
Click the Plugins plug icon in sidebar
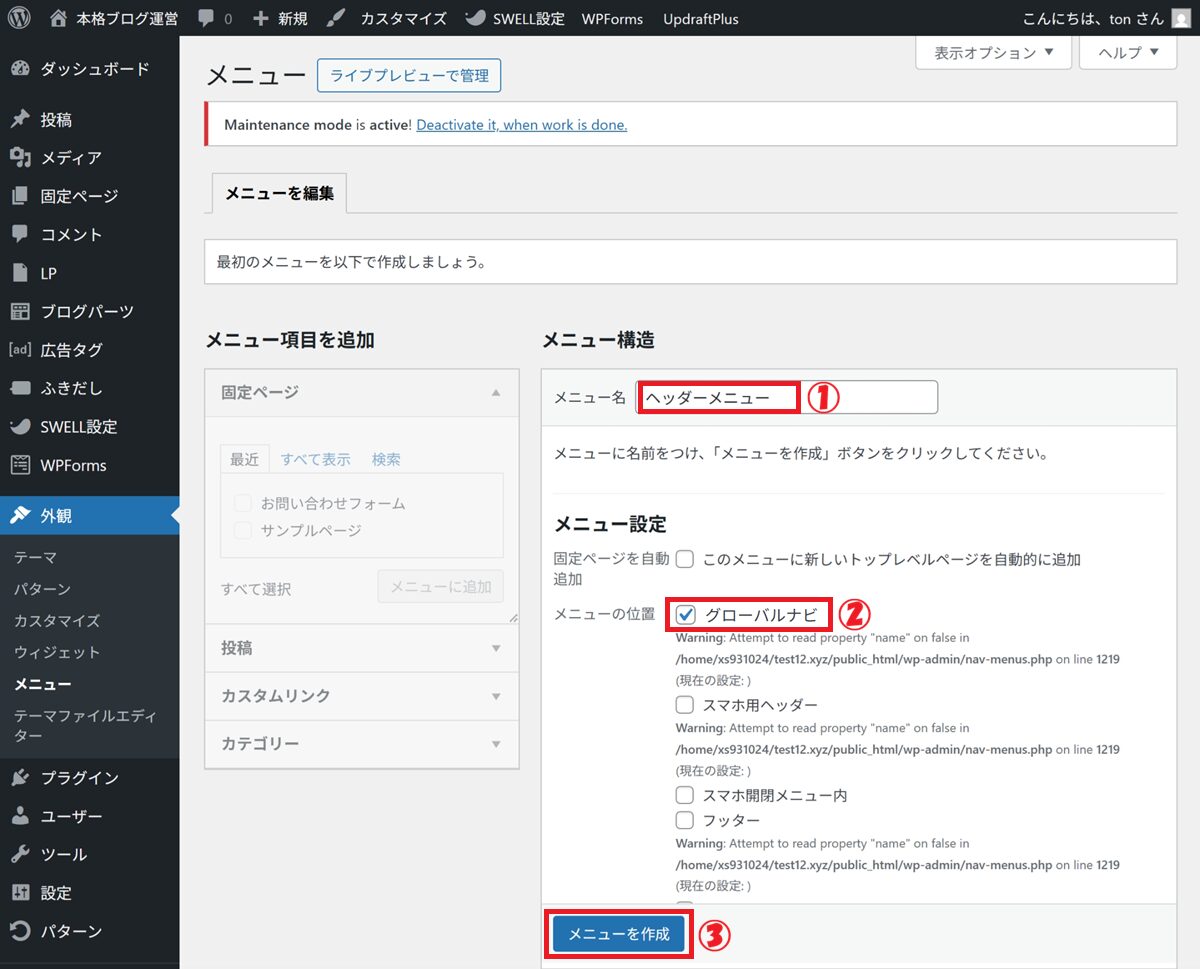[20, 778]
